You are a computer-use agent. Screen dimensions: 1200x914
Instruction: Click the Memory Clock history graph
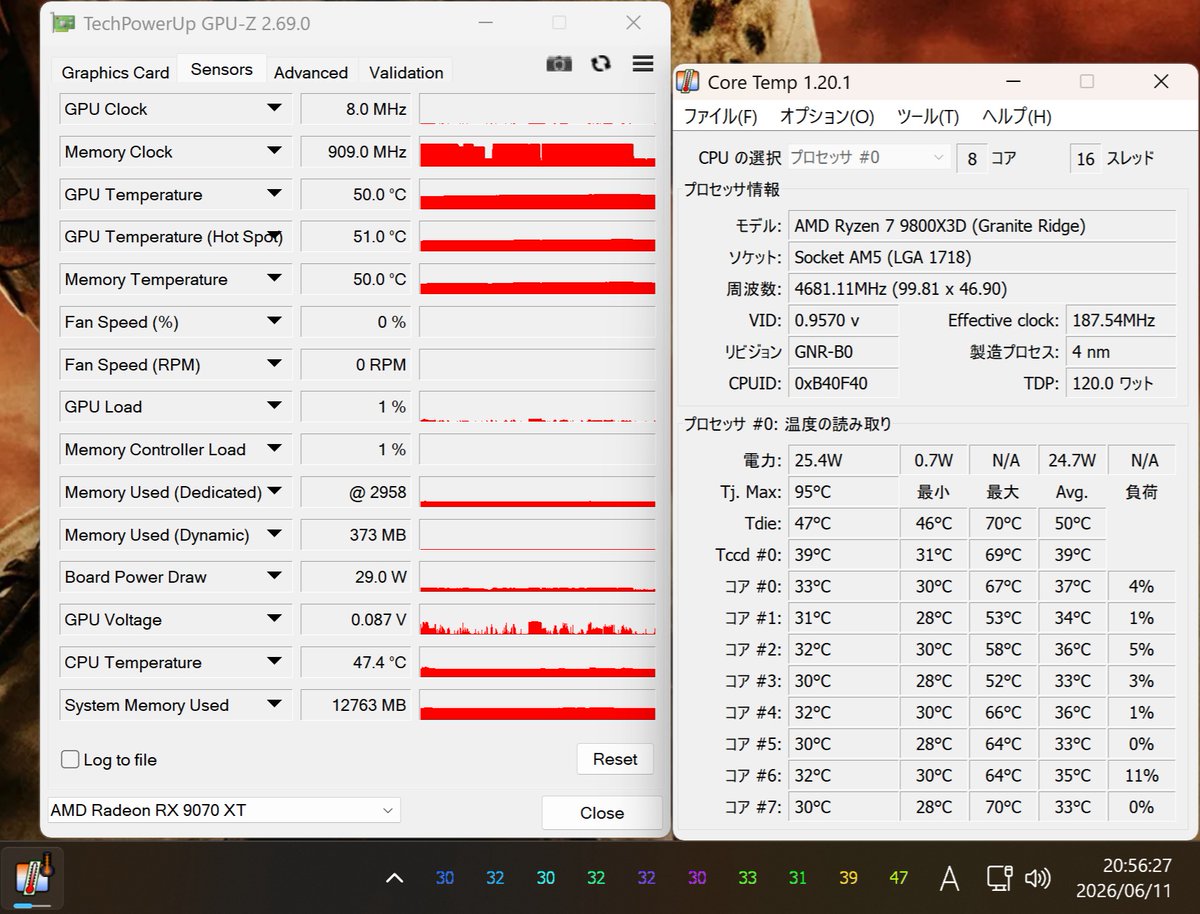(x=537, y=152)
